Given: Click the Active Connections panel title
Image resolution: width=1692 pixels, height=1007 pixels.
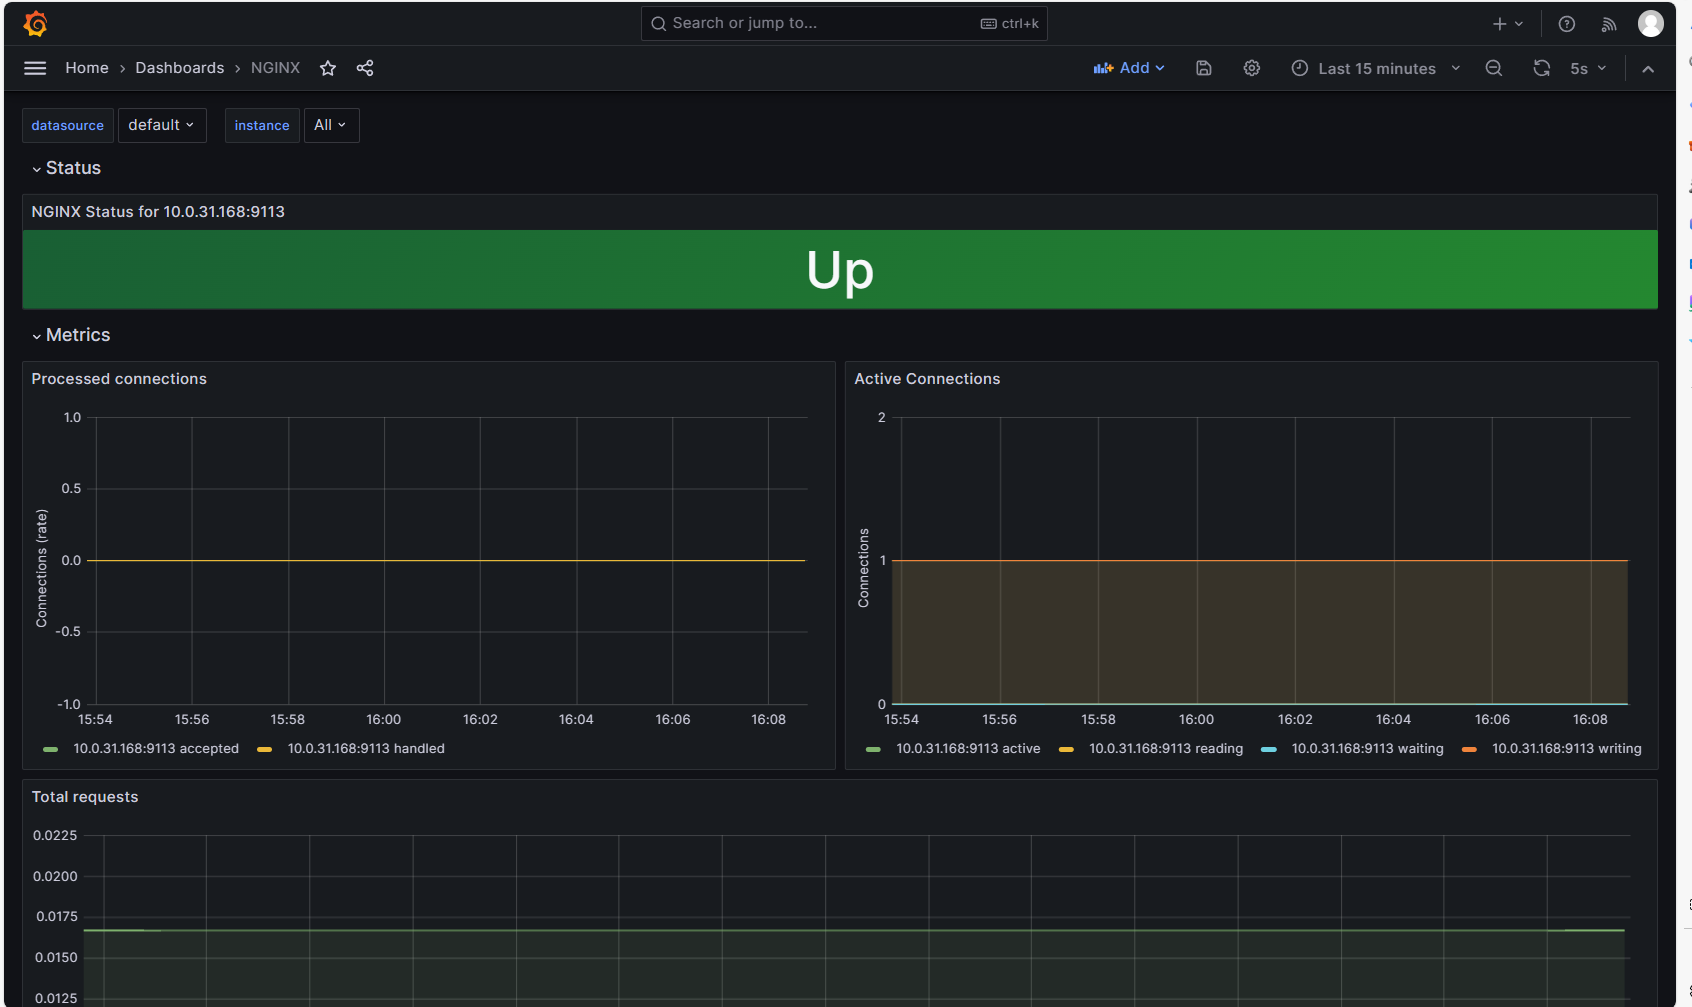Looking at the screenshot, I should [927, 379].
